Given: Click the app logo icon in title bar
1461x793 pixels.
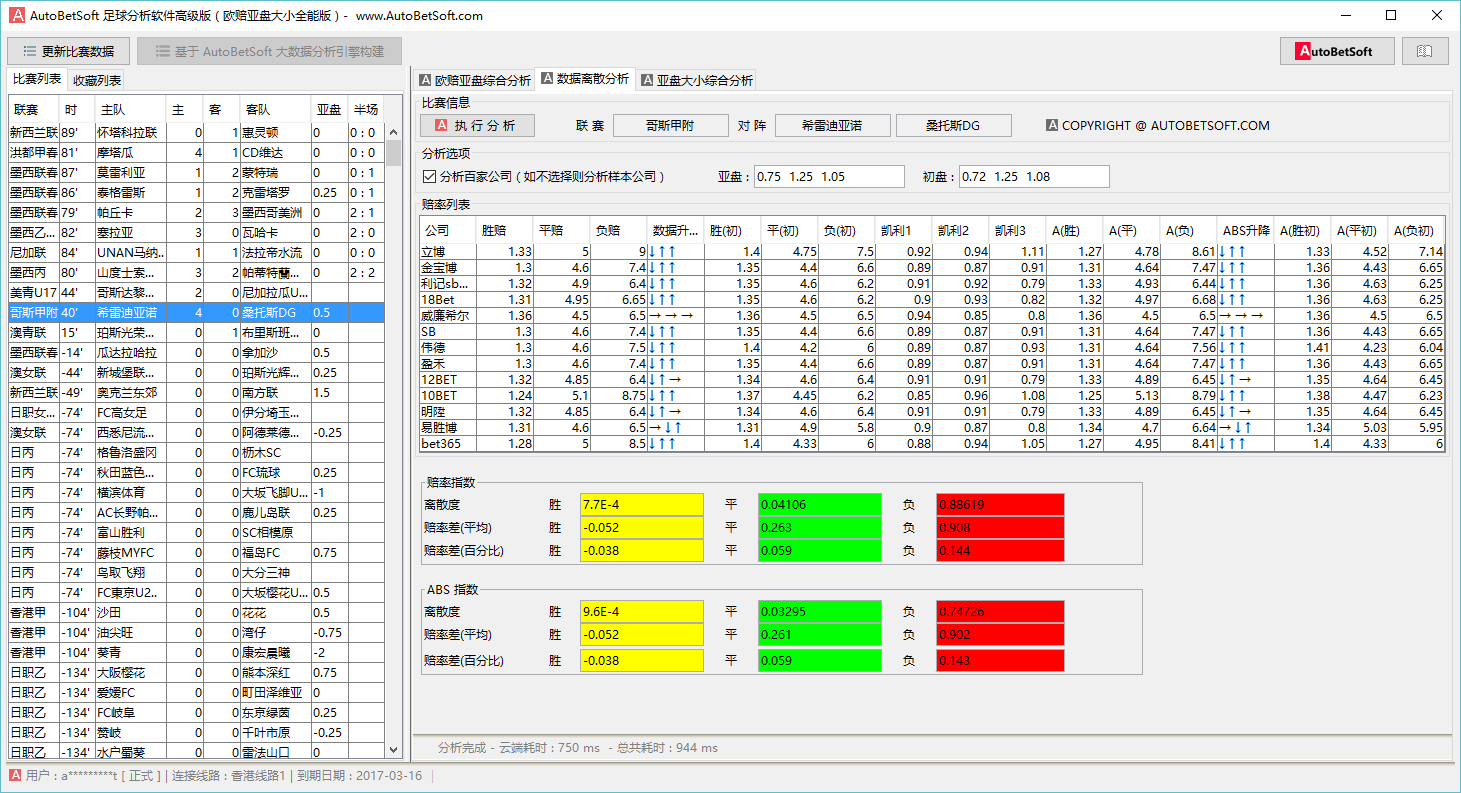Looking at the screenshot, I should (17, 15).
